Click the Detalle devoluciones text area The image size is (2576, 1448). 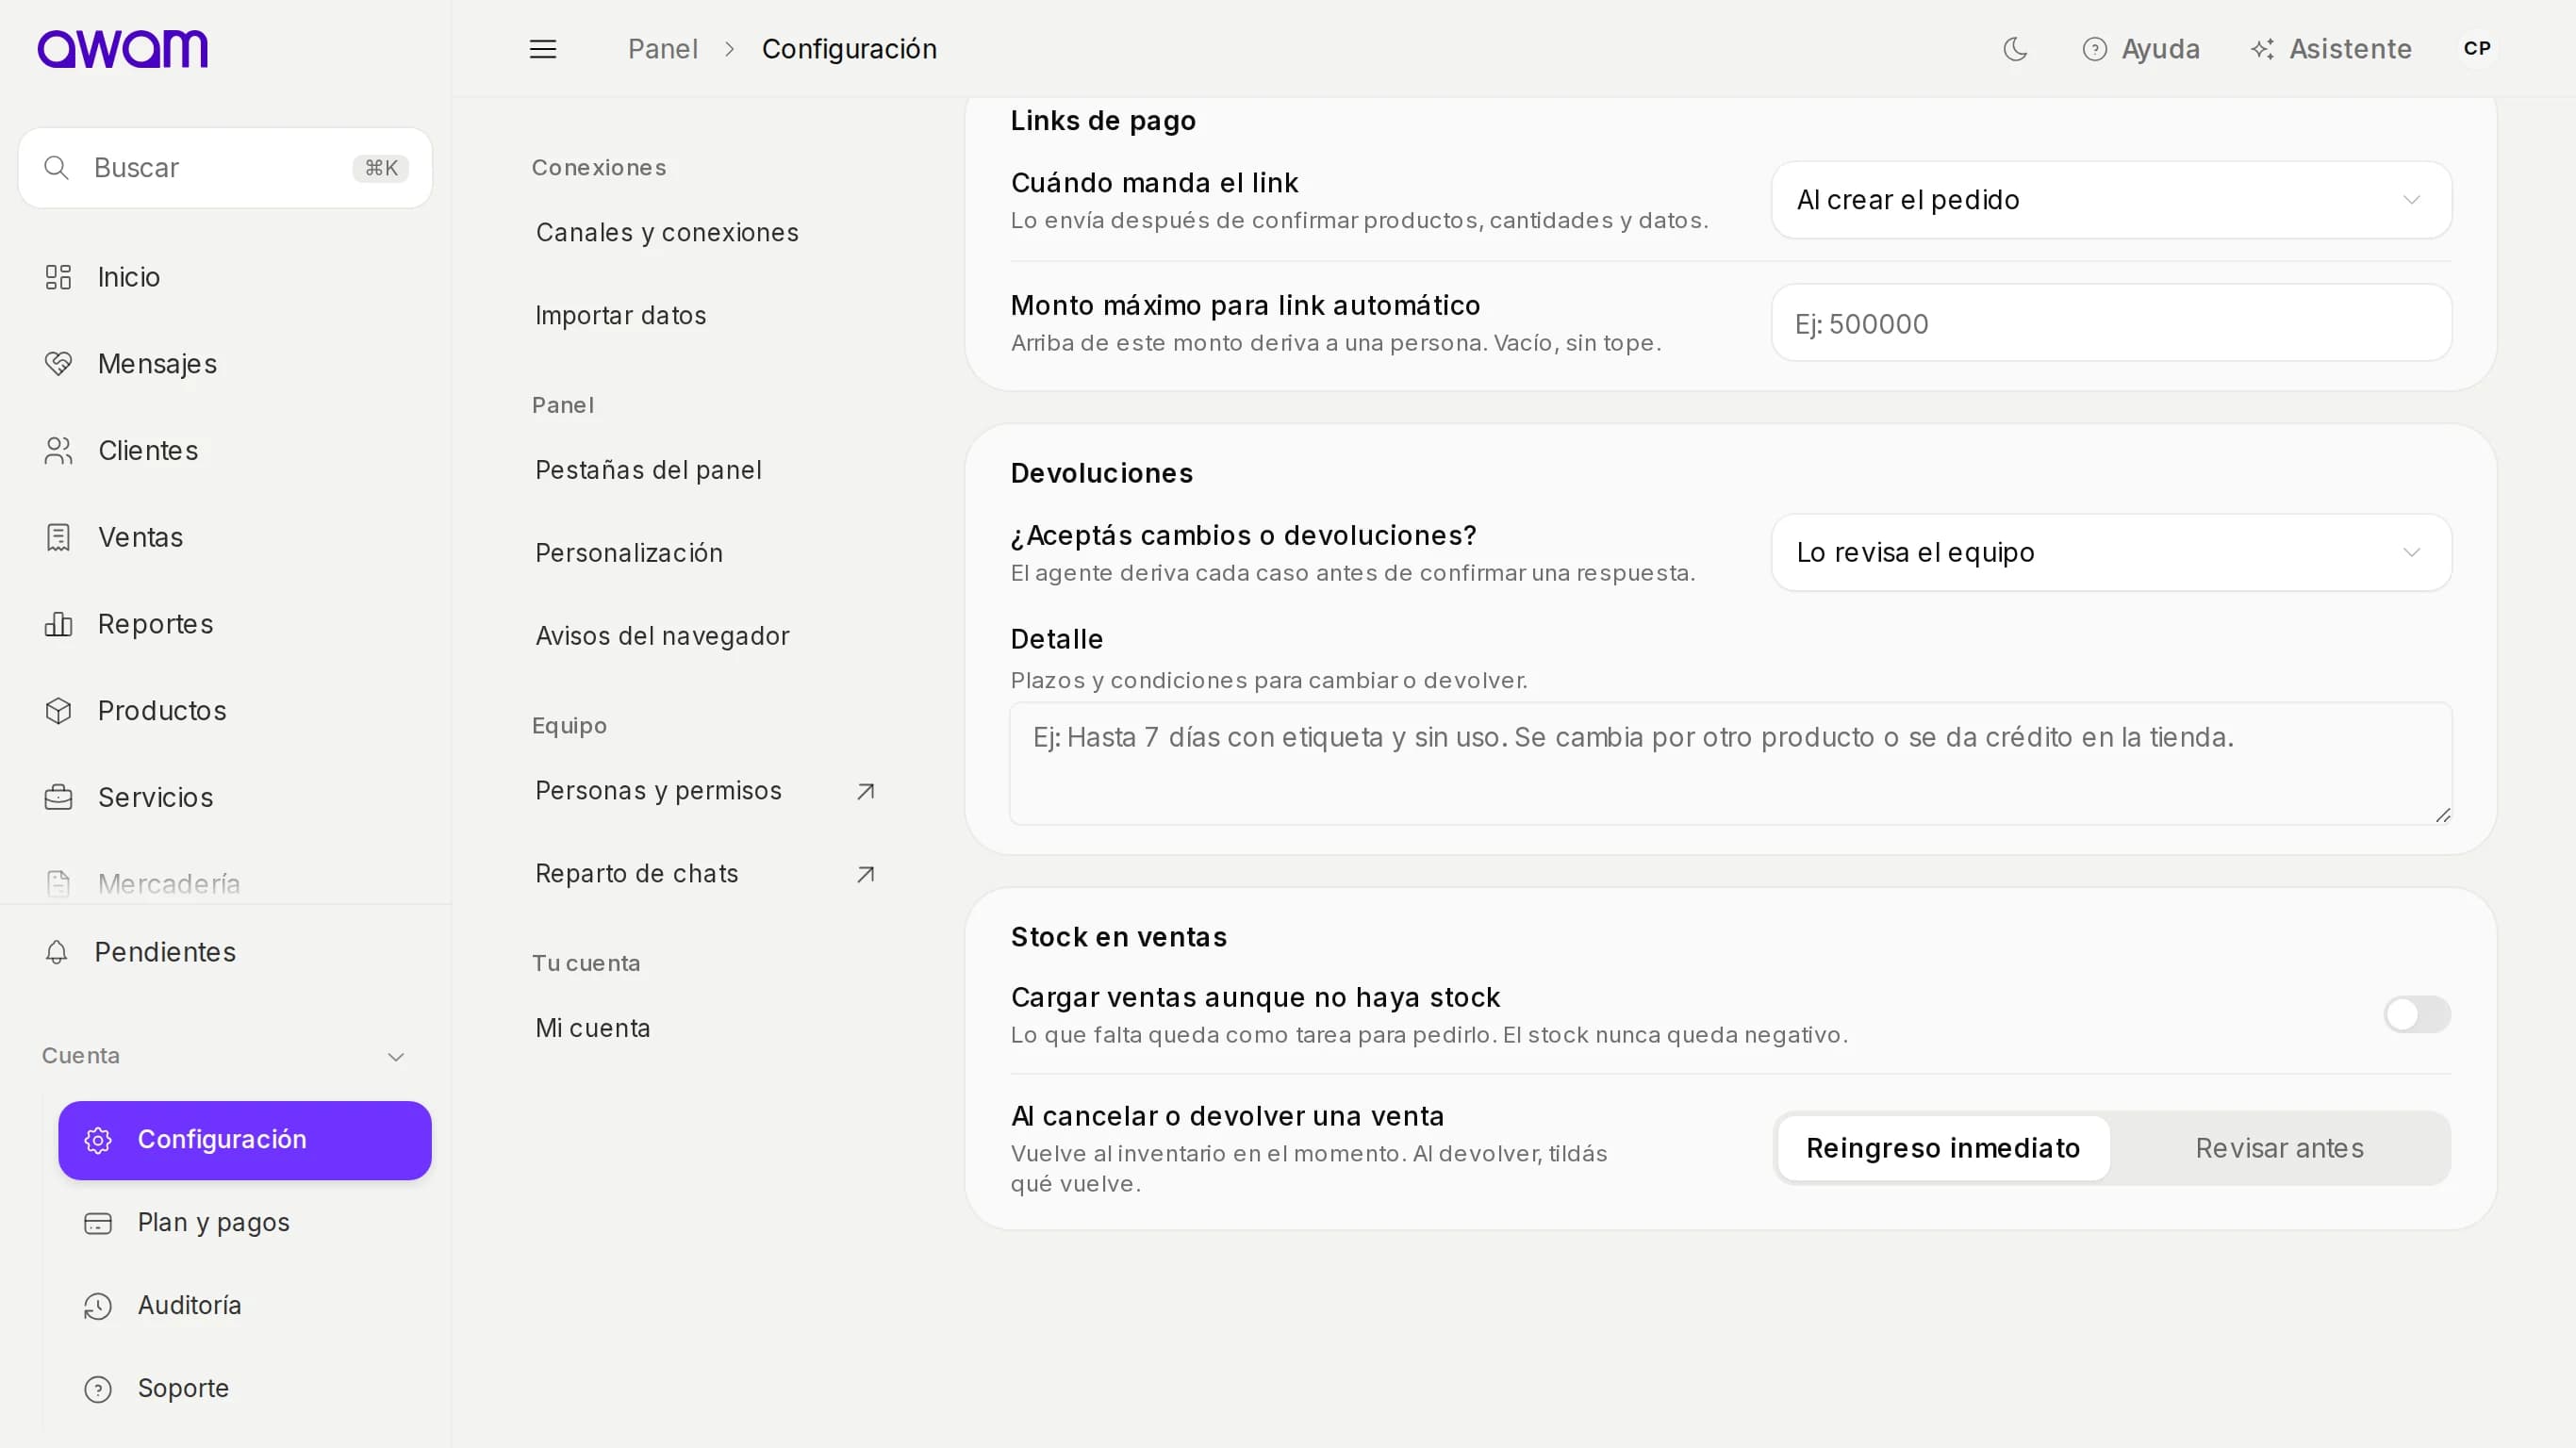1730,764
